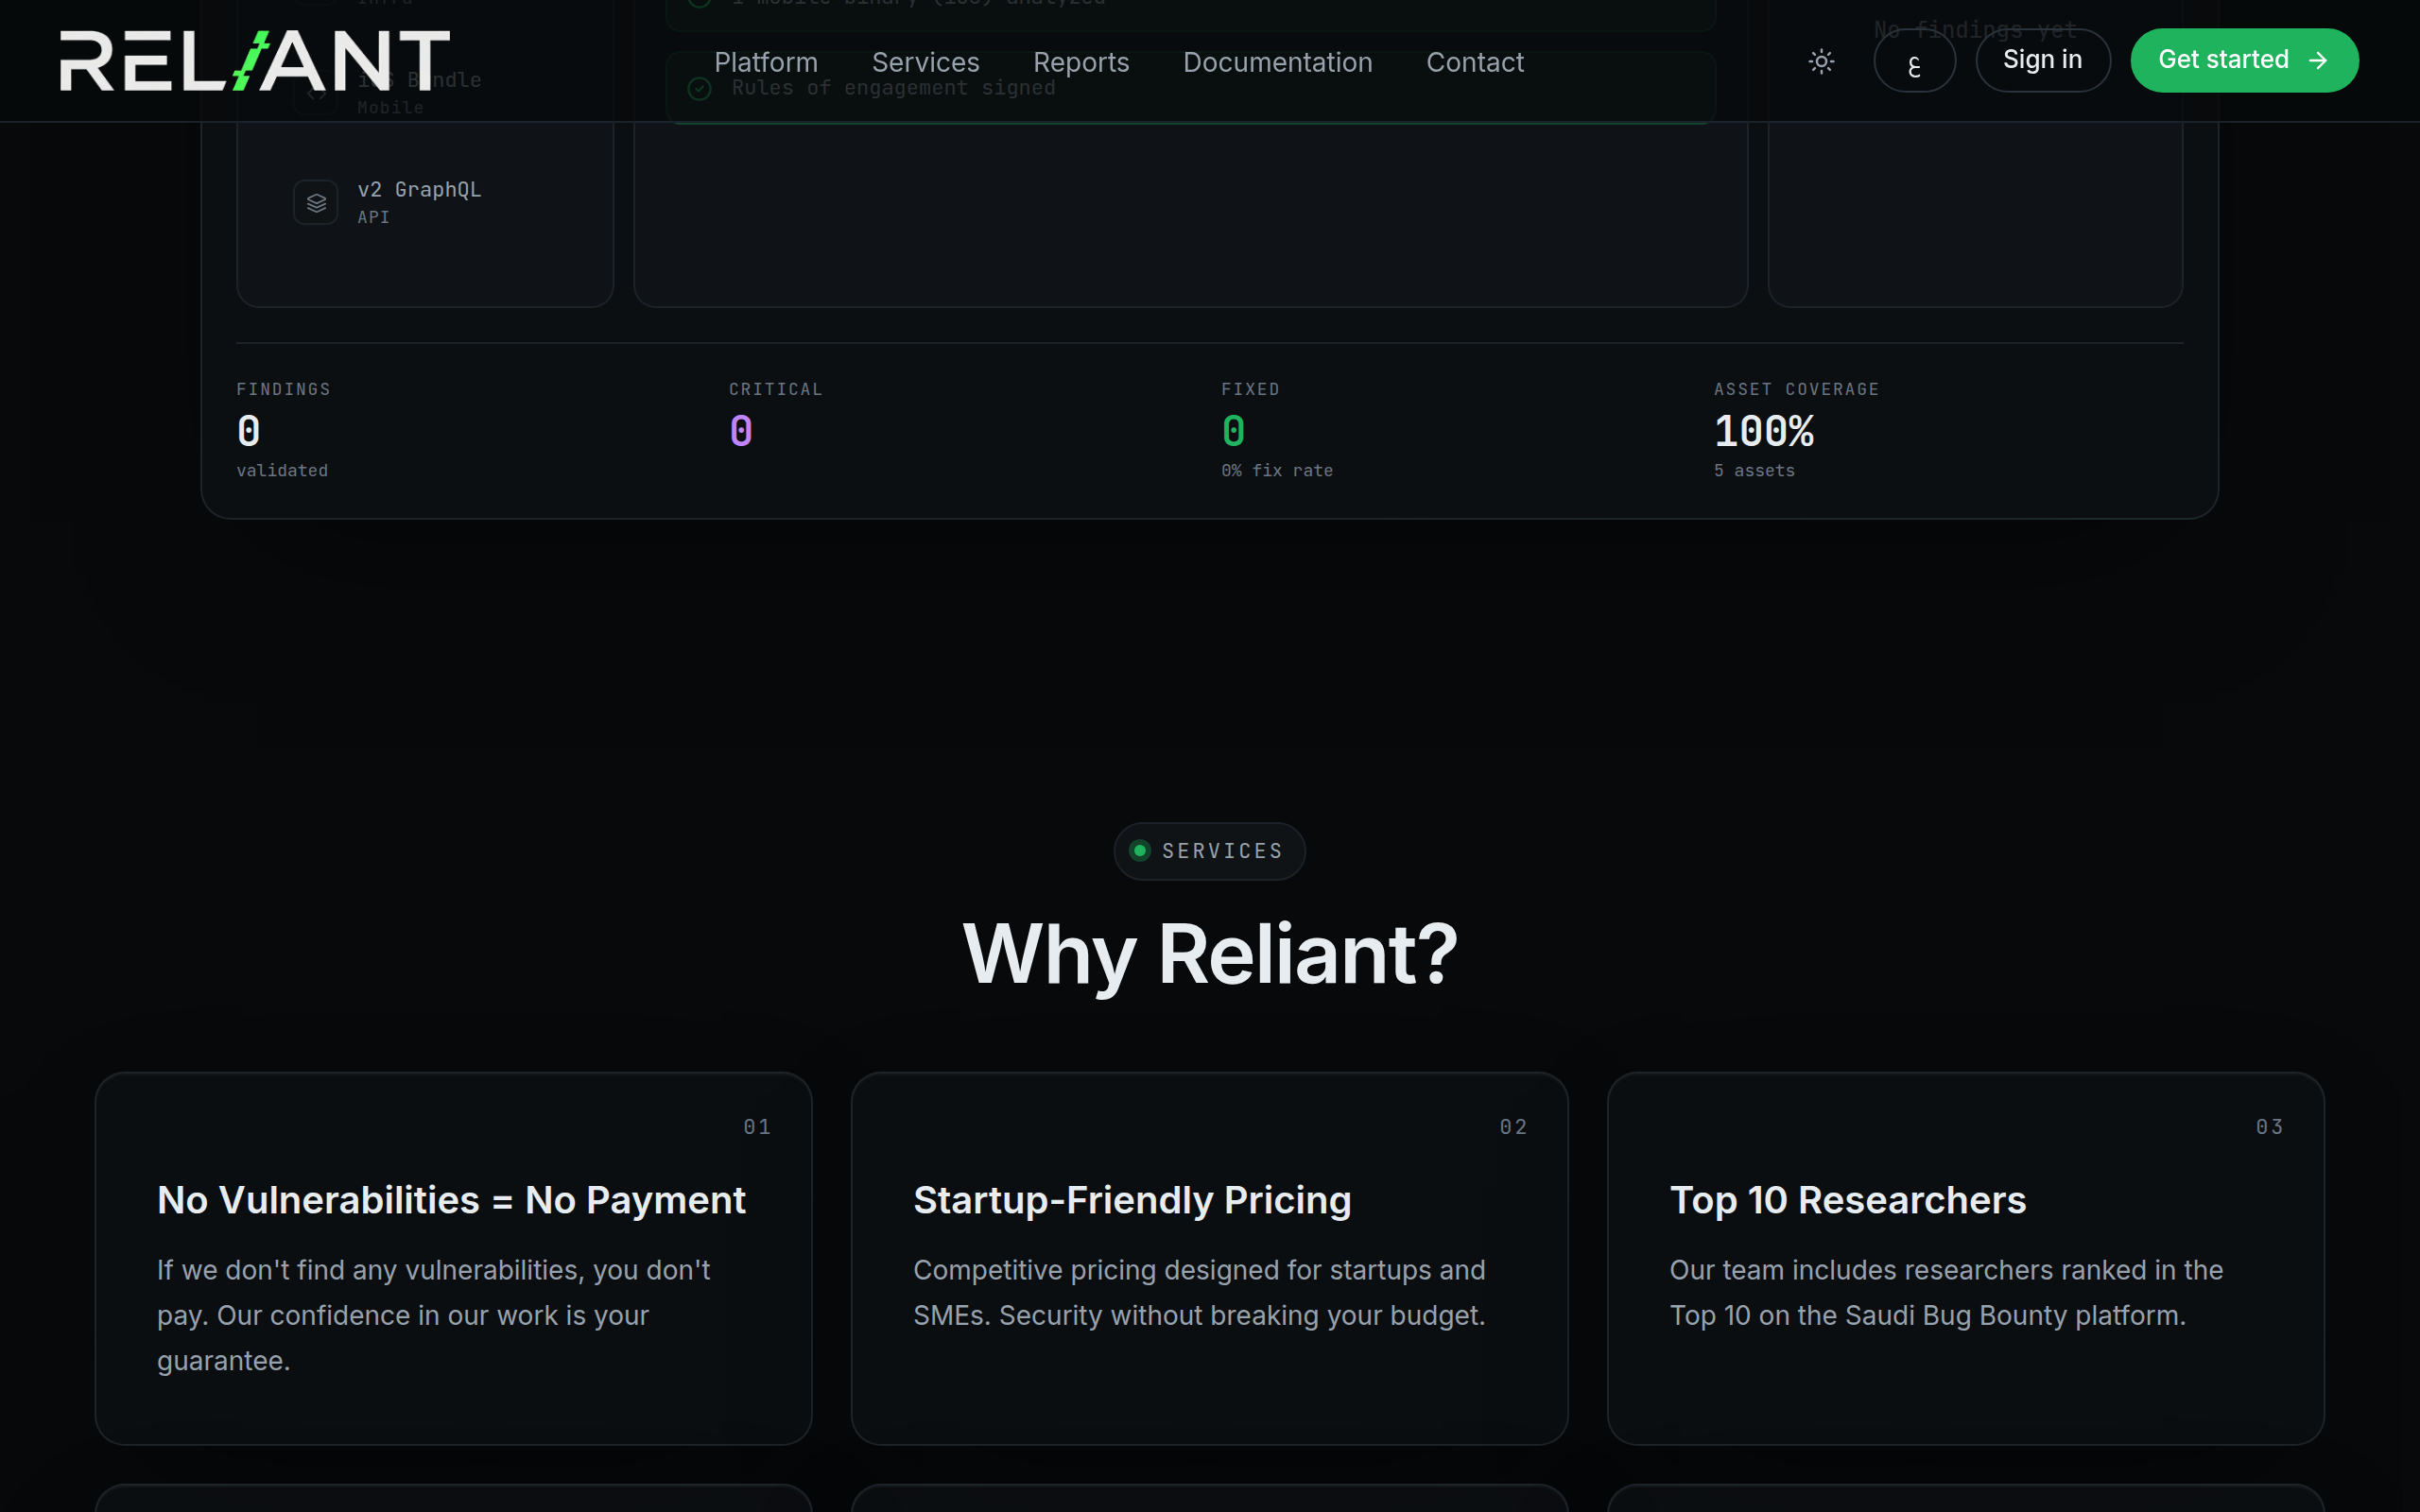The width and height of the screenshot is (2420, 1512).
Task: Click the 'validated' text under Findings
Action: tap(282, 471)
